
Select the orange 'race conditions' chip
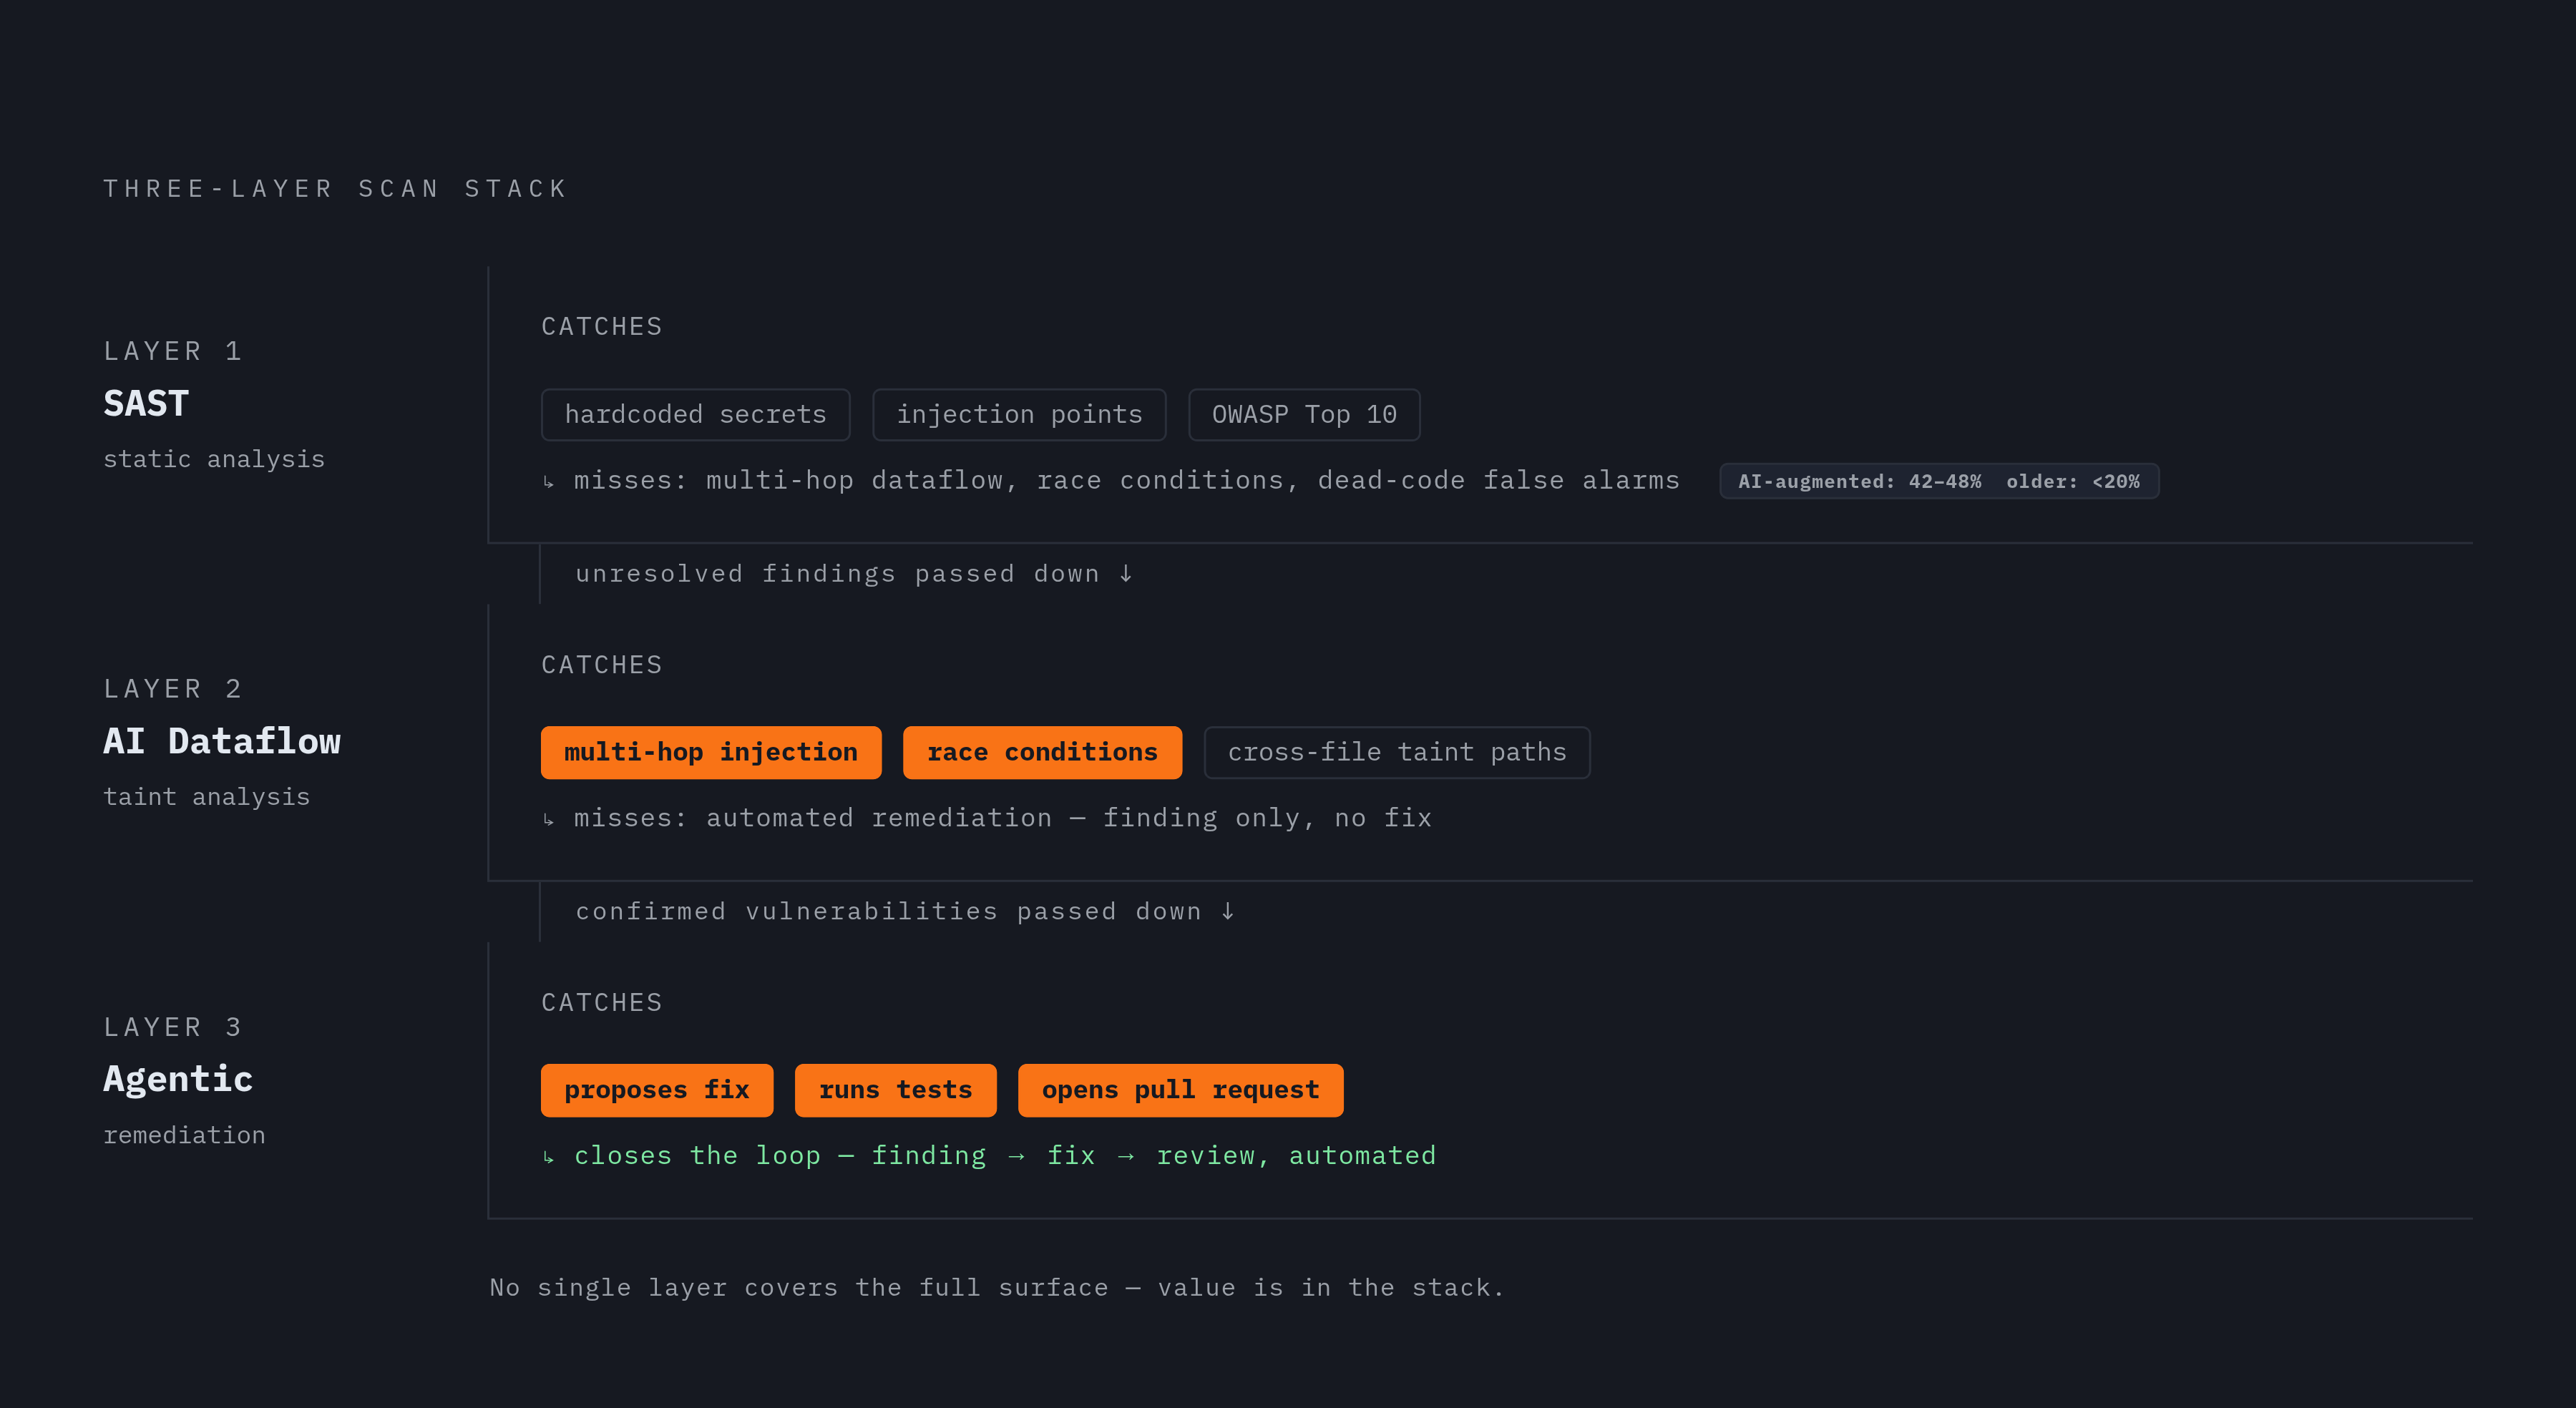point(1042,752)
